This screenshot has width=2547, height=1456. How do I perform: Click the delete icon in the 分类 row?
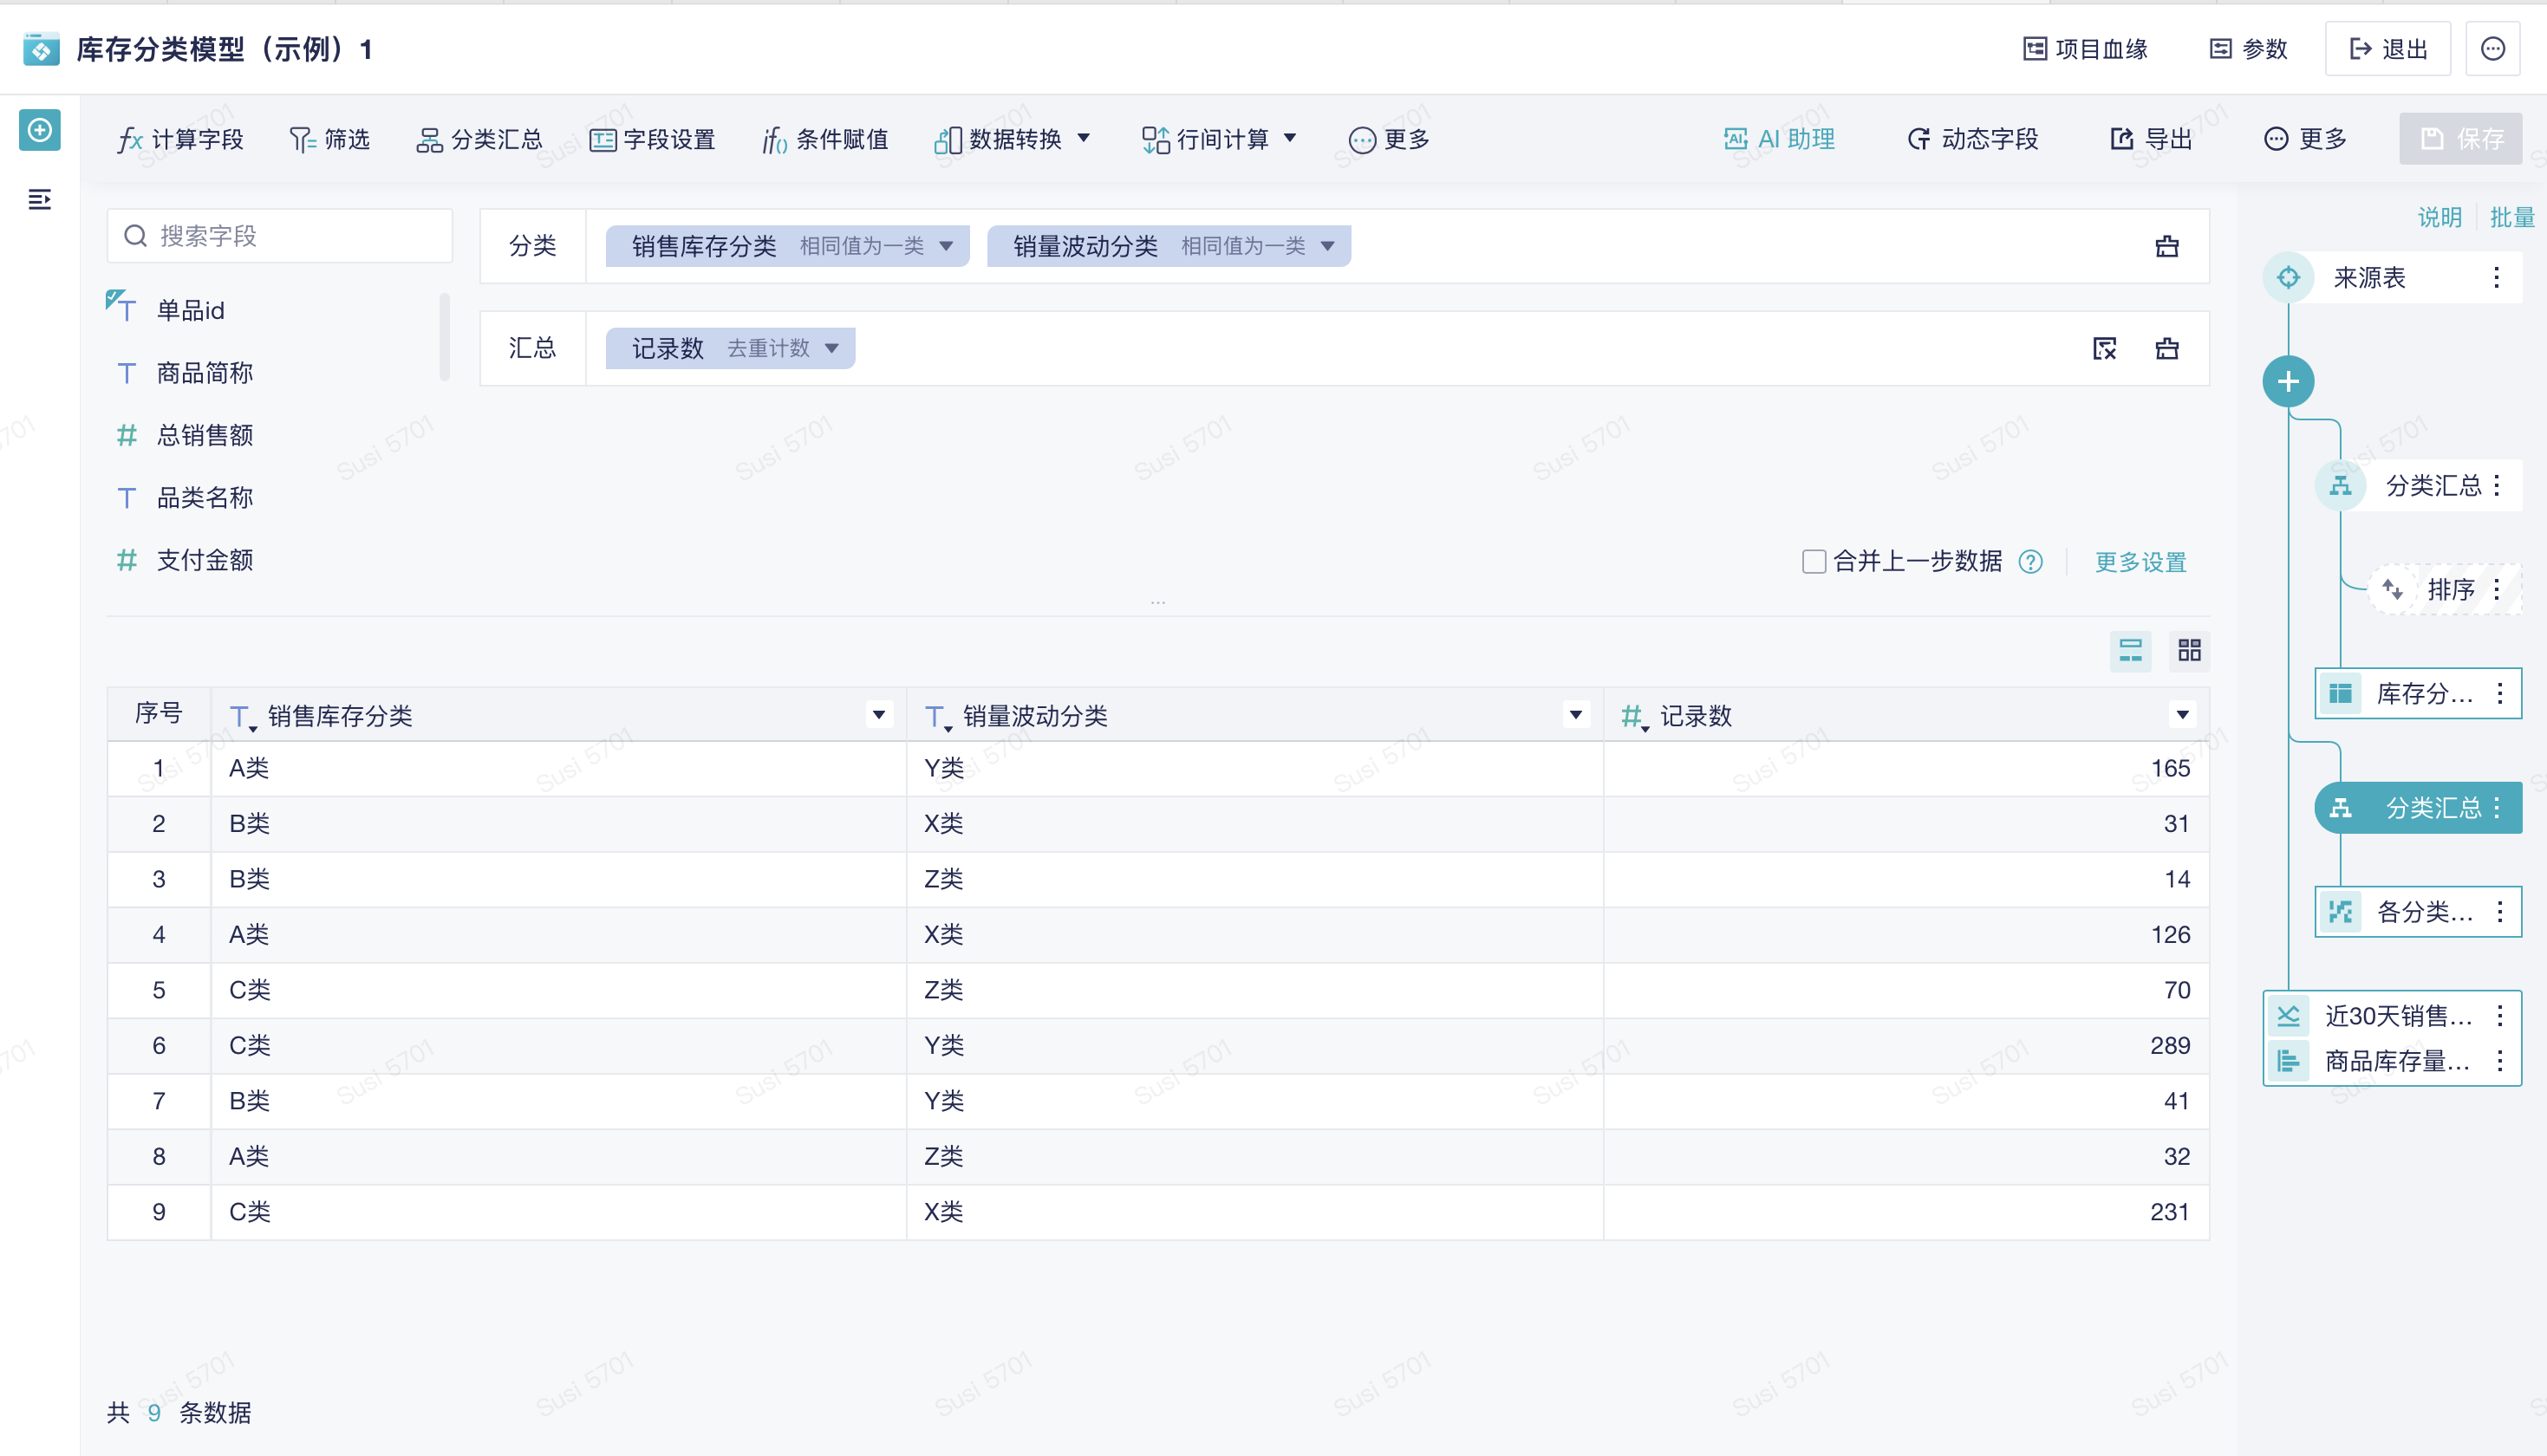coord(2166,246)
